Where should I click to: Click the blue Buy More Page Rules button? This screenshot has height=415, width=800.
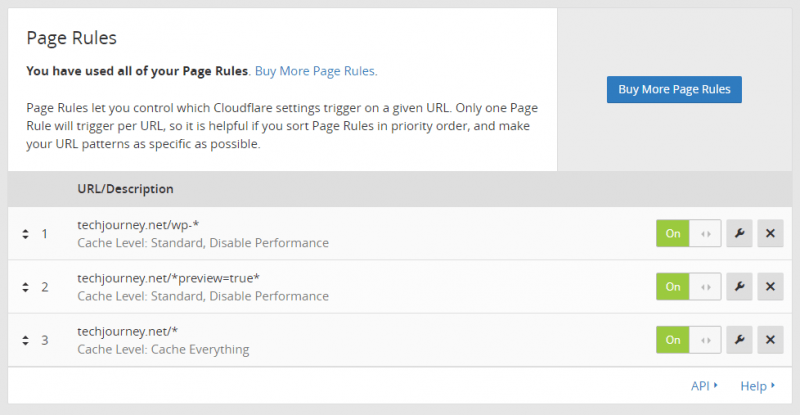pos(674,89)
